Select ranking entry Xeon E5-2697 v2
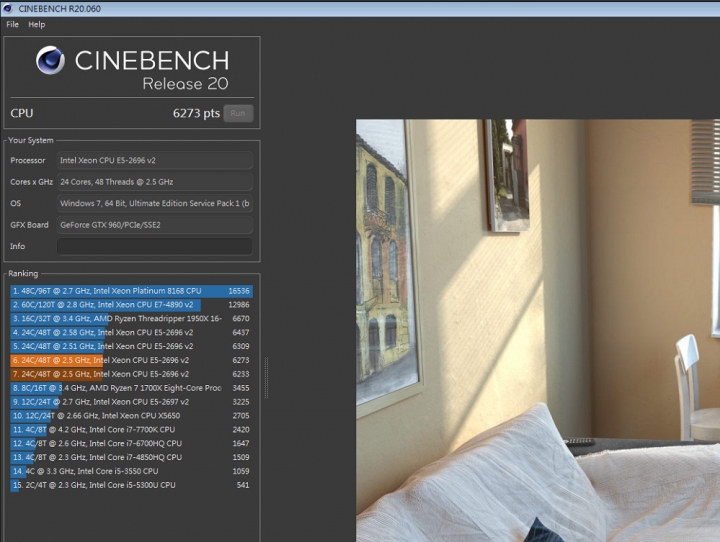 pyautogui.click(x=131, y=401)
